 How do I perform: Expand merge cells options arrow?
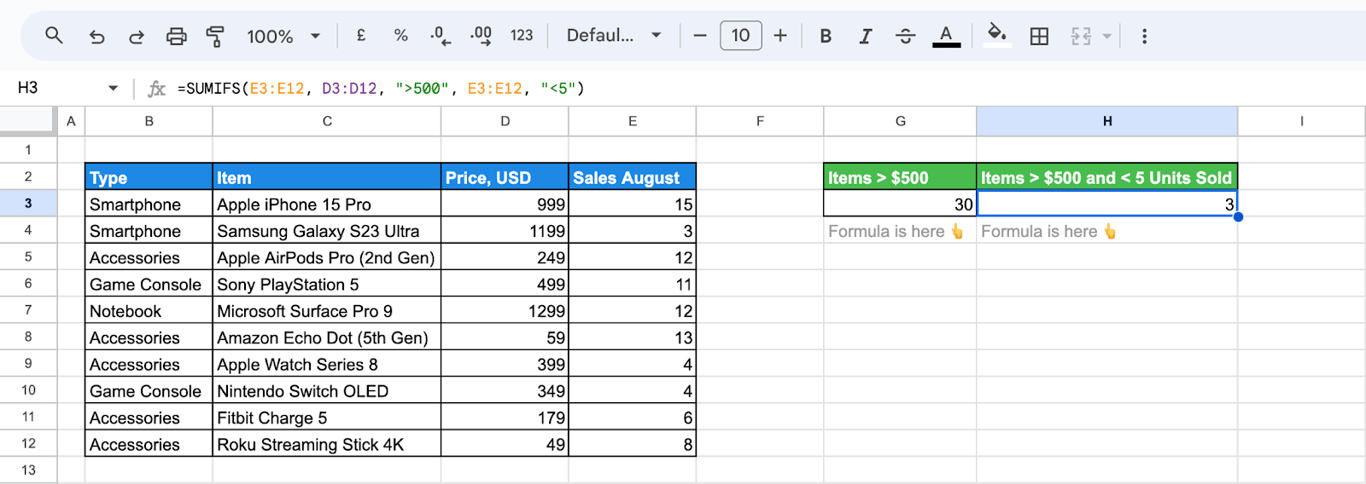click(x=1106, y=36)
